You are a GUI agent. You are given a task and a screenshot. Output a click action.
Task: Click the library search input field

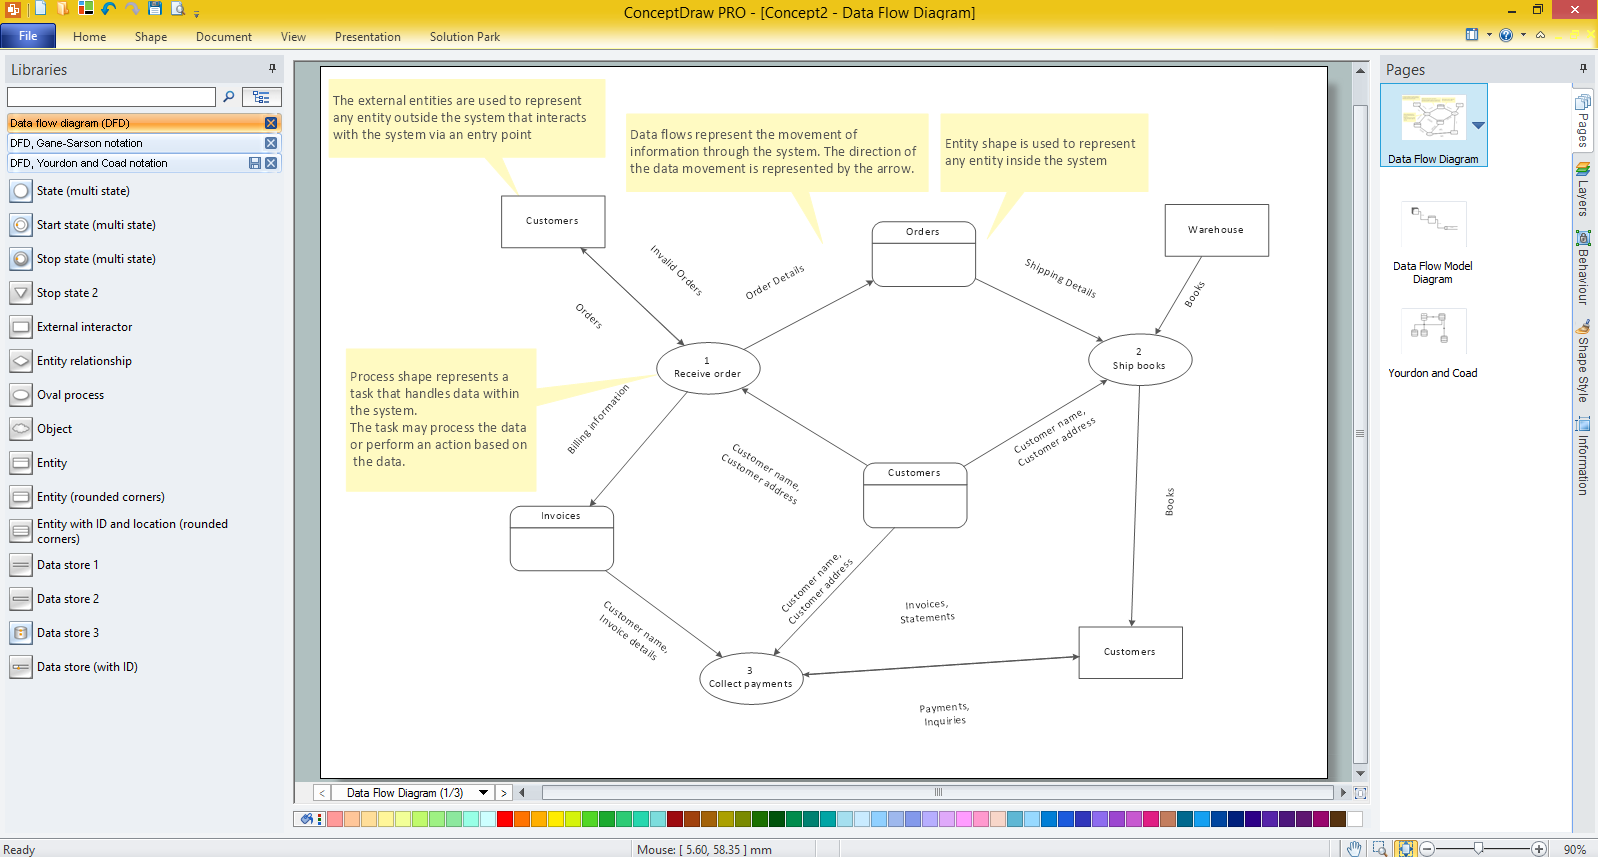(x=111, y=97)
